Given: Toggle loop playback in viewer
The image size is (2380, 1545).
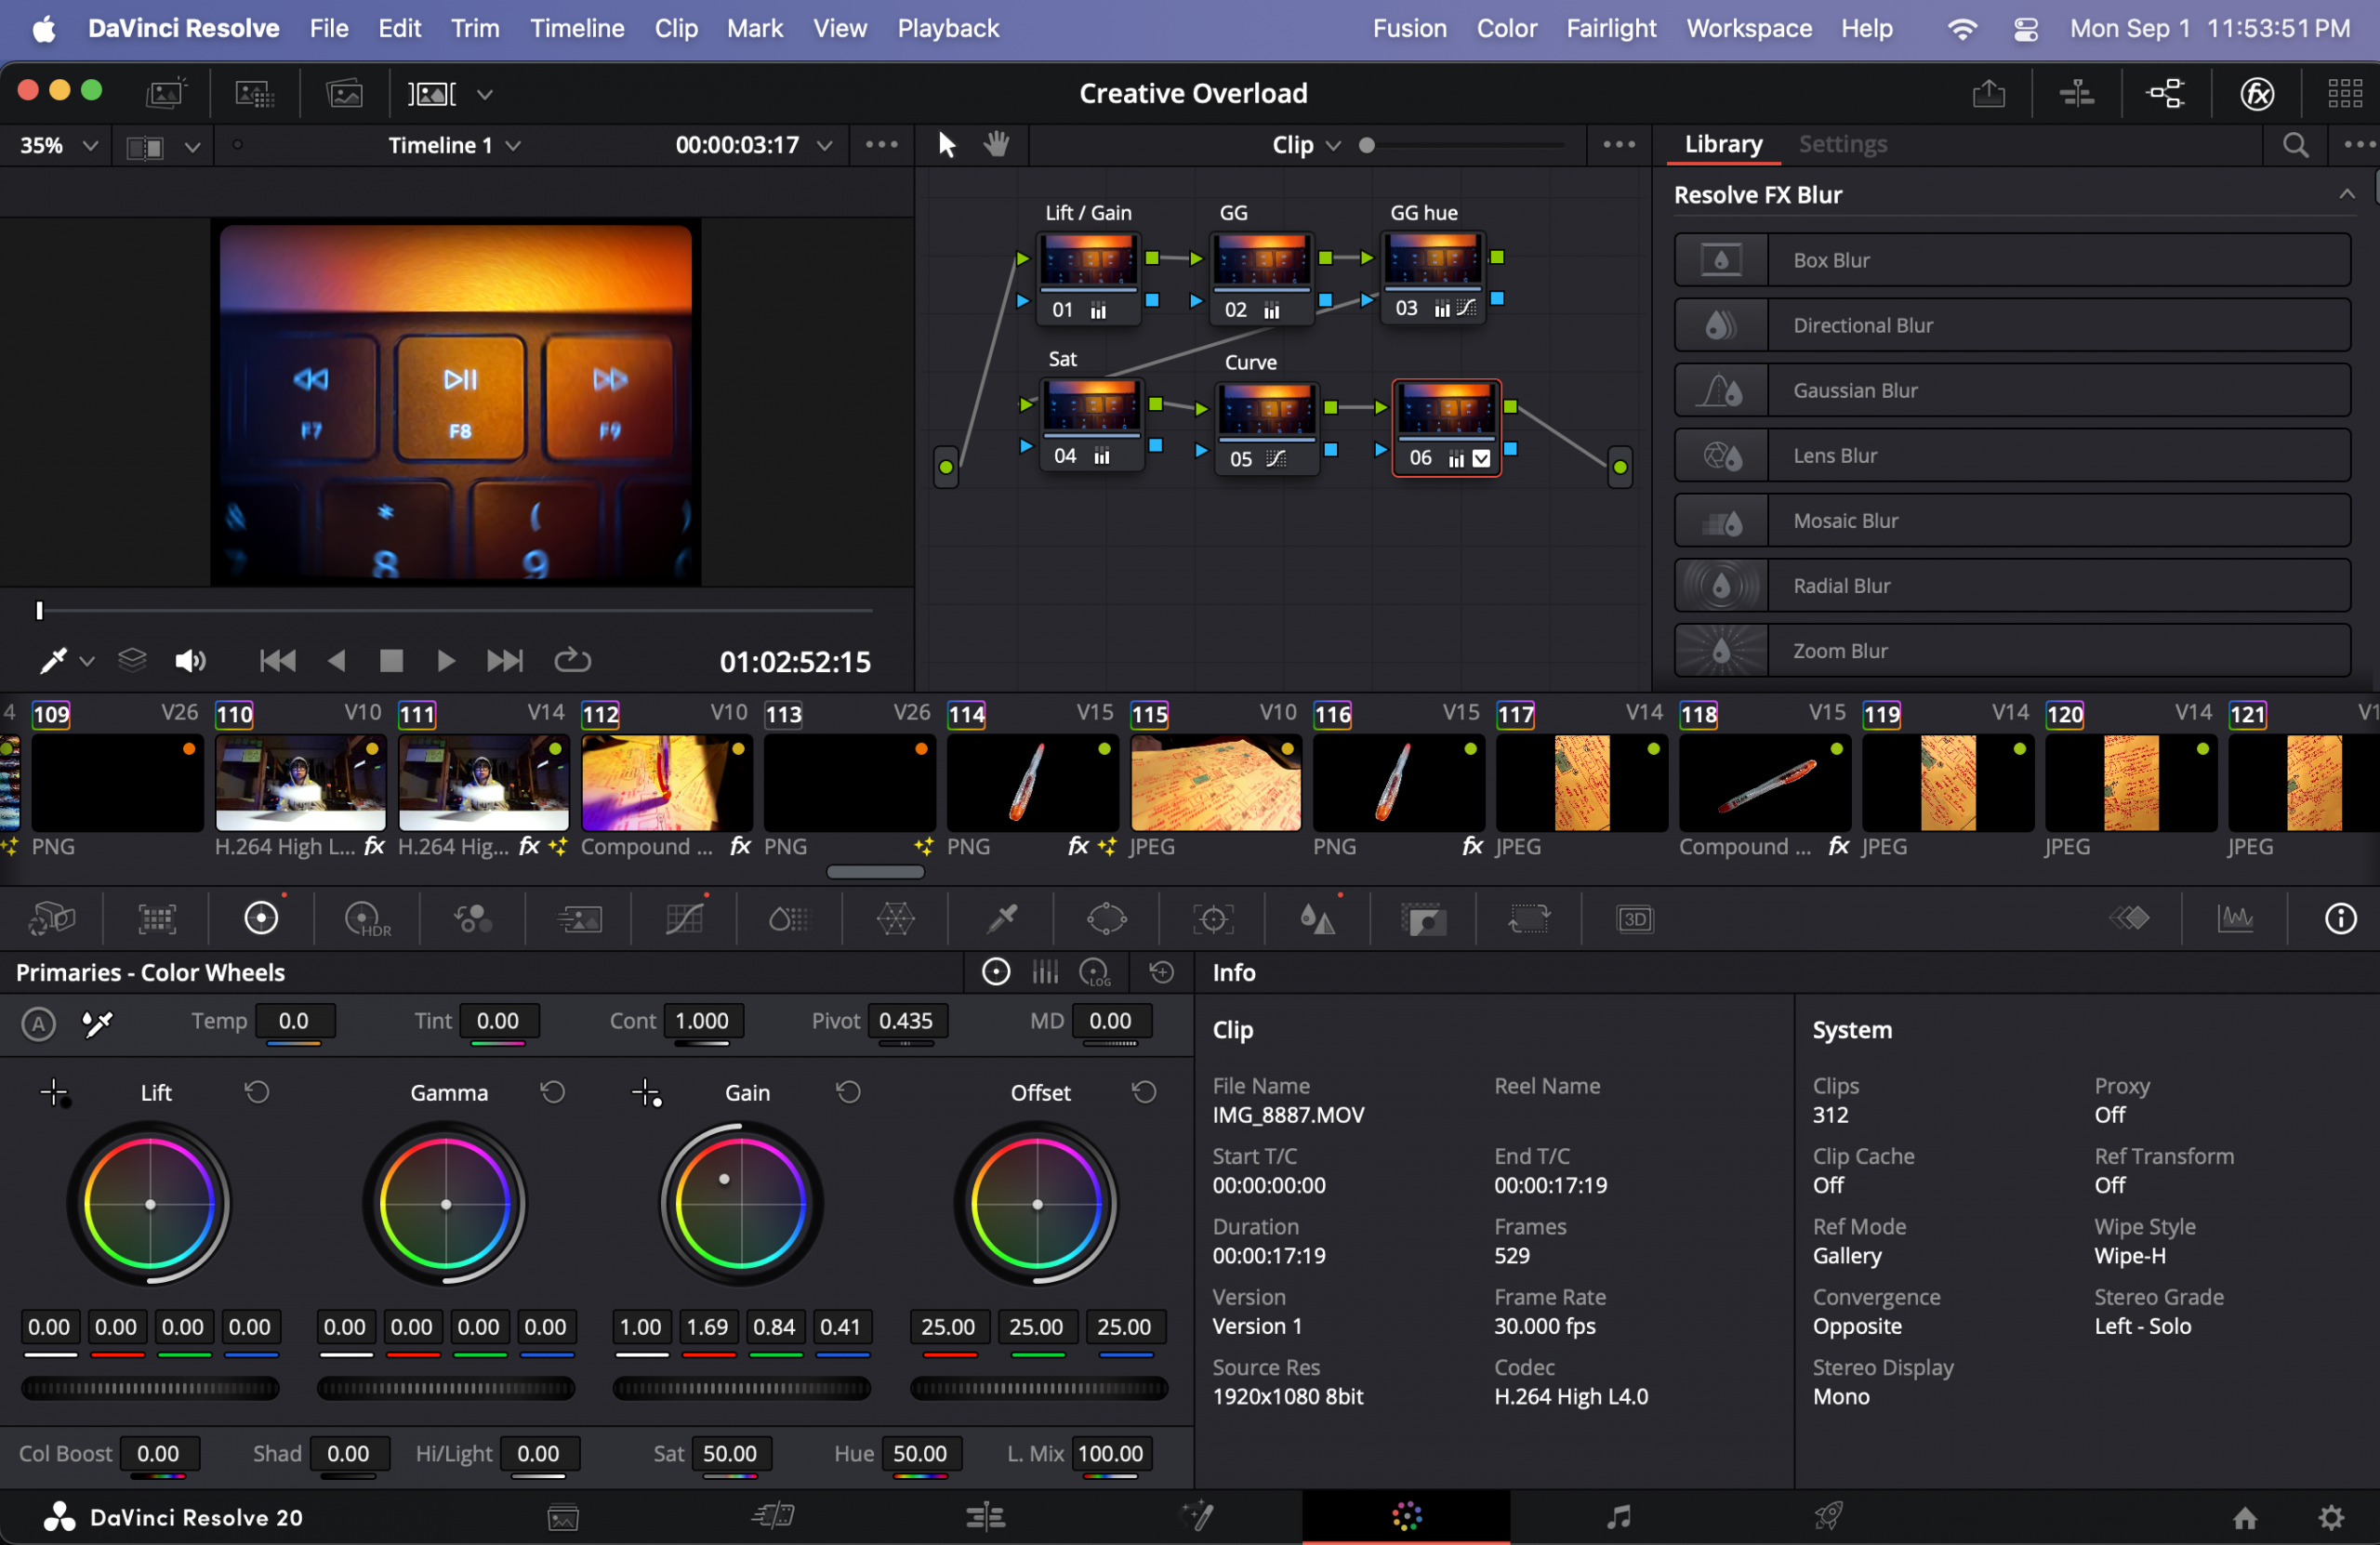Looking at the screenshot, I should (x=572, y=661).
